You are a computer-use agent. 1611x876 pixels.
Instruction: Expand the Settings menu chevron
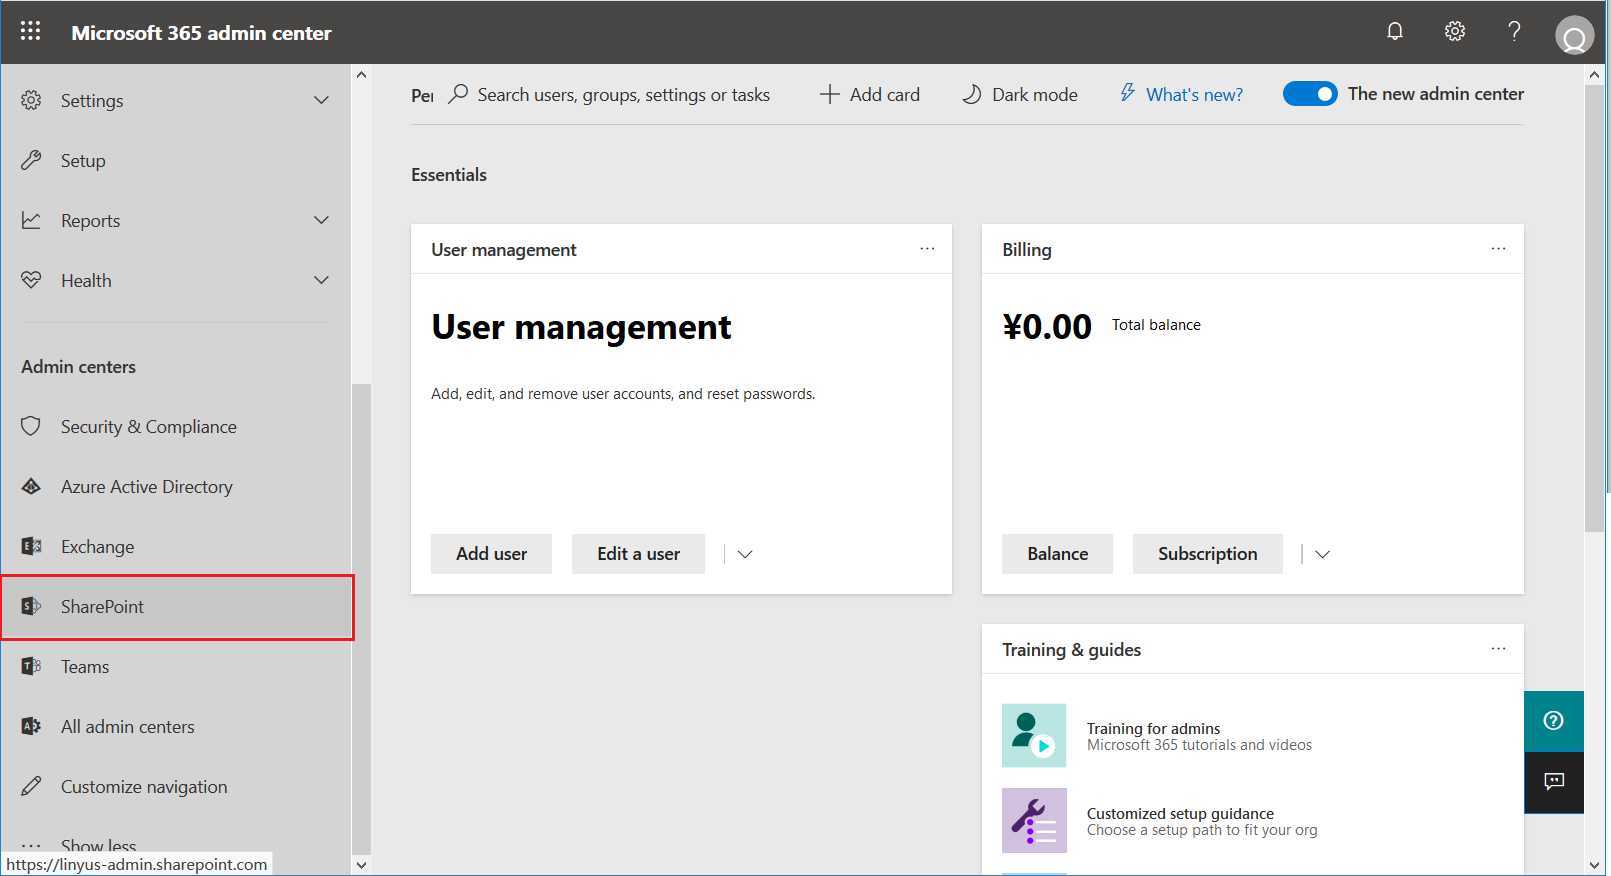coord(321,100)
